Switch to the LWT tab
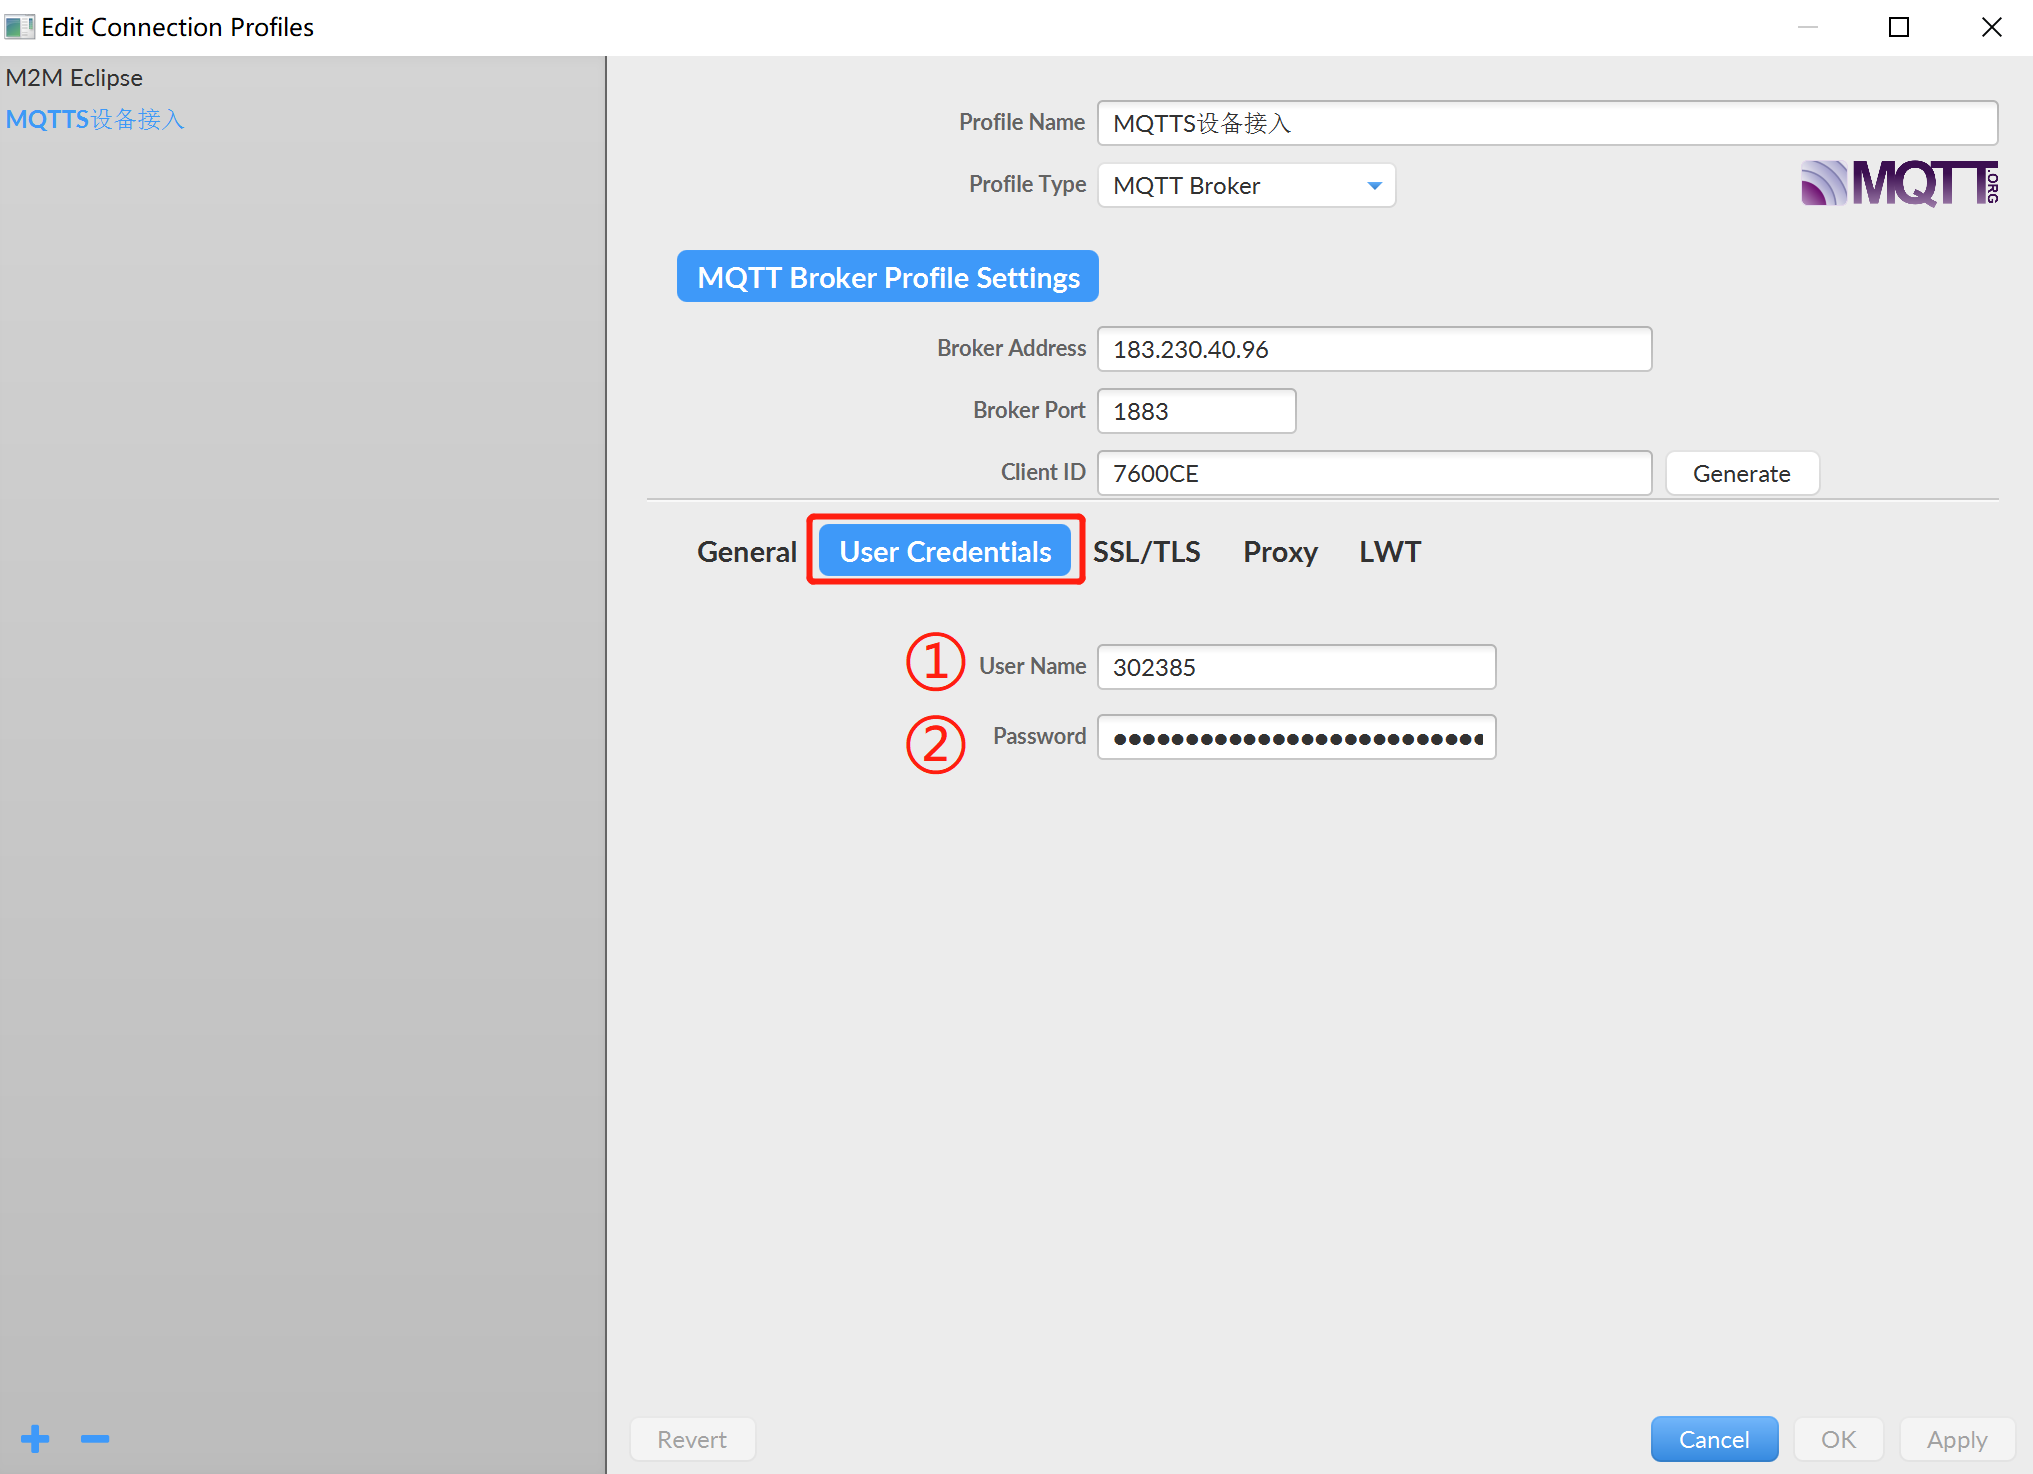2033x1474 pixels. (1389, 551)
